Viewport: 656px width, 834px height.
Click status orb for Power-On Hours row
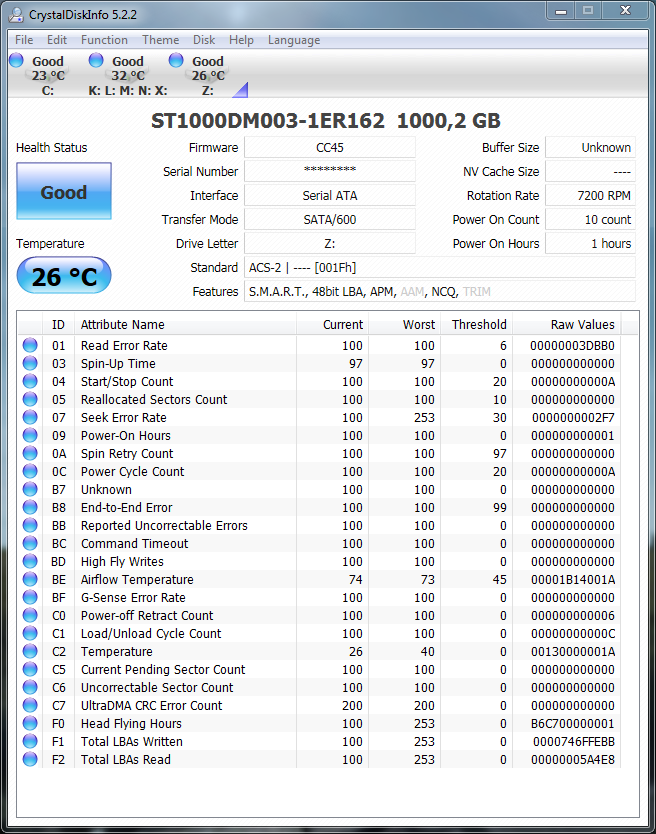pos(30,436)
